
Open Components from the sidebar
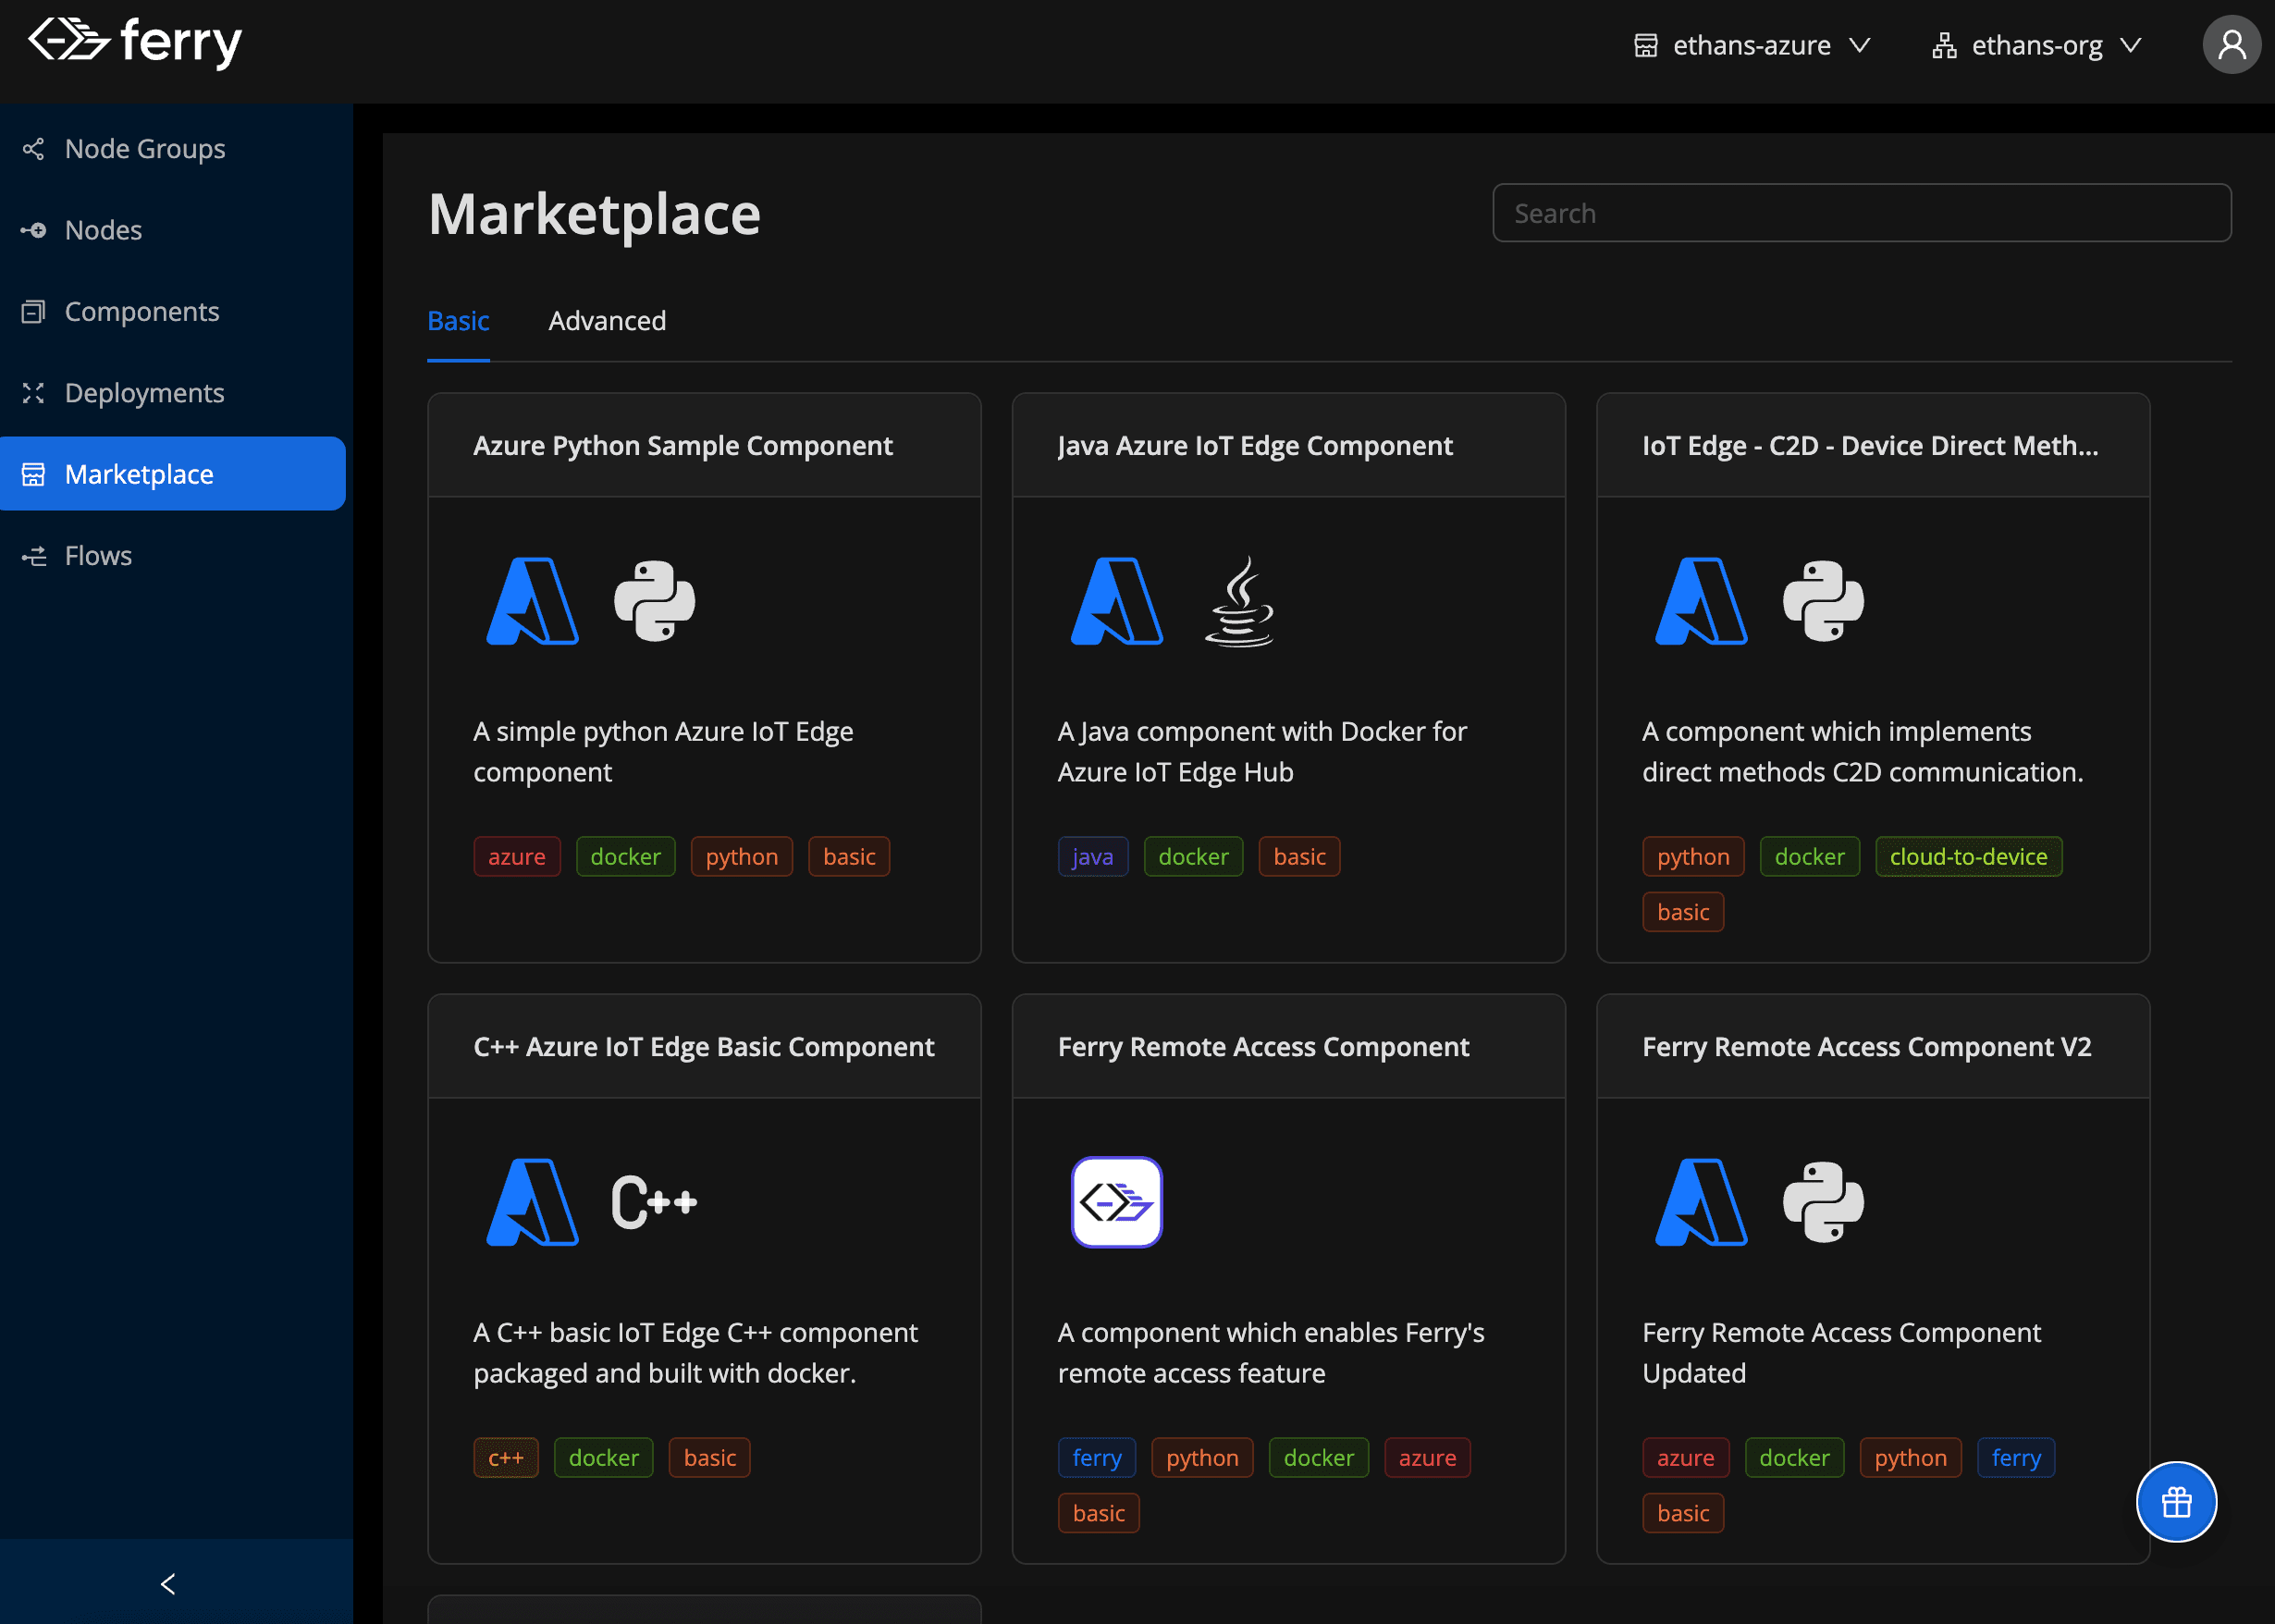point(173,312)
